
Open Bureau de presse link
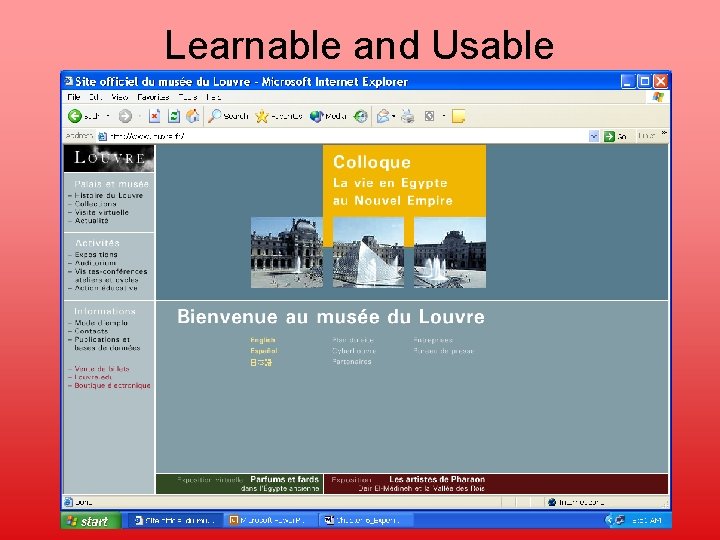click(x=443, y=351)
